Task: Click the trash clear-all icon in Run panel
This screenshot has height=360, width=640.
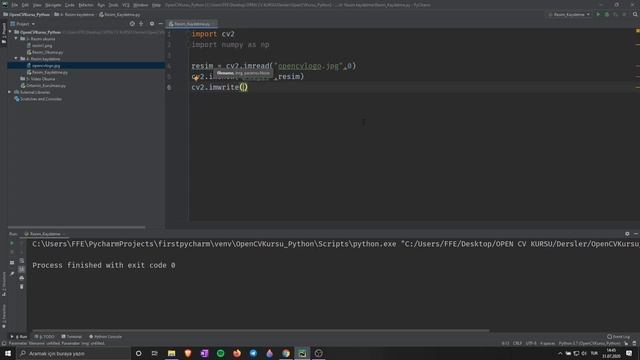Action: (x=22, y=287)
